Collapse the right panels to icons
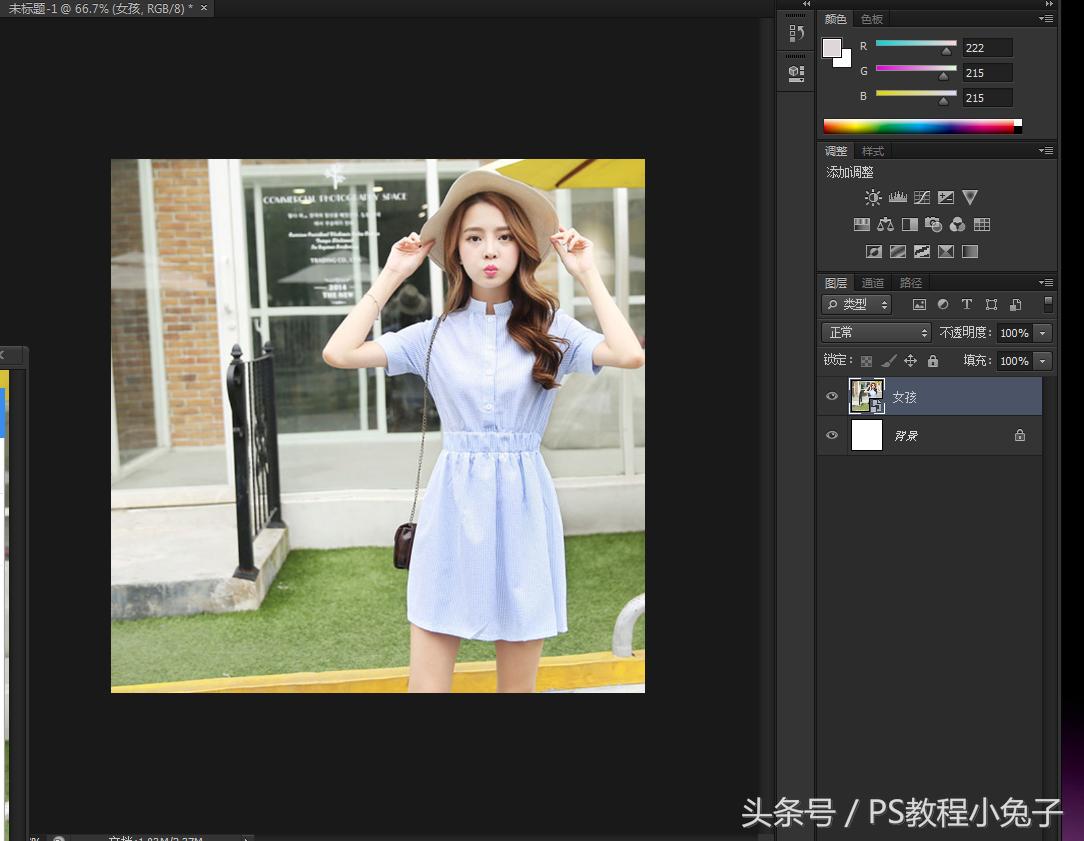 (1049, 4)
